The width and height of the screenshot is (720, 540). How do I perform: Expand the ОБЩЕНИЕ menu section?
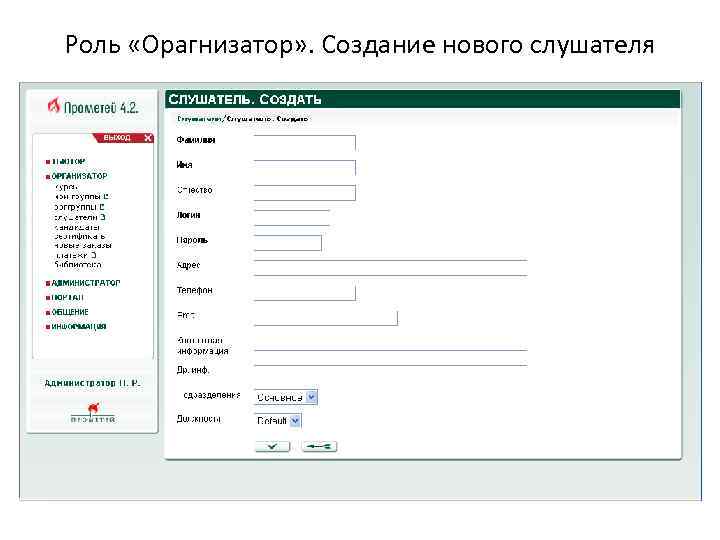pos(69,312)
